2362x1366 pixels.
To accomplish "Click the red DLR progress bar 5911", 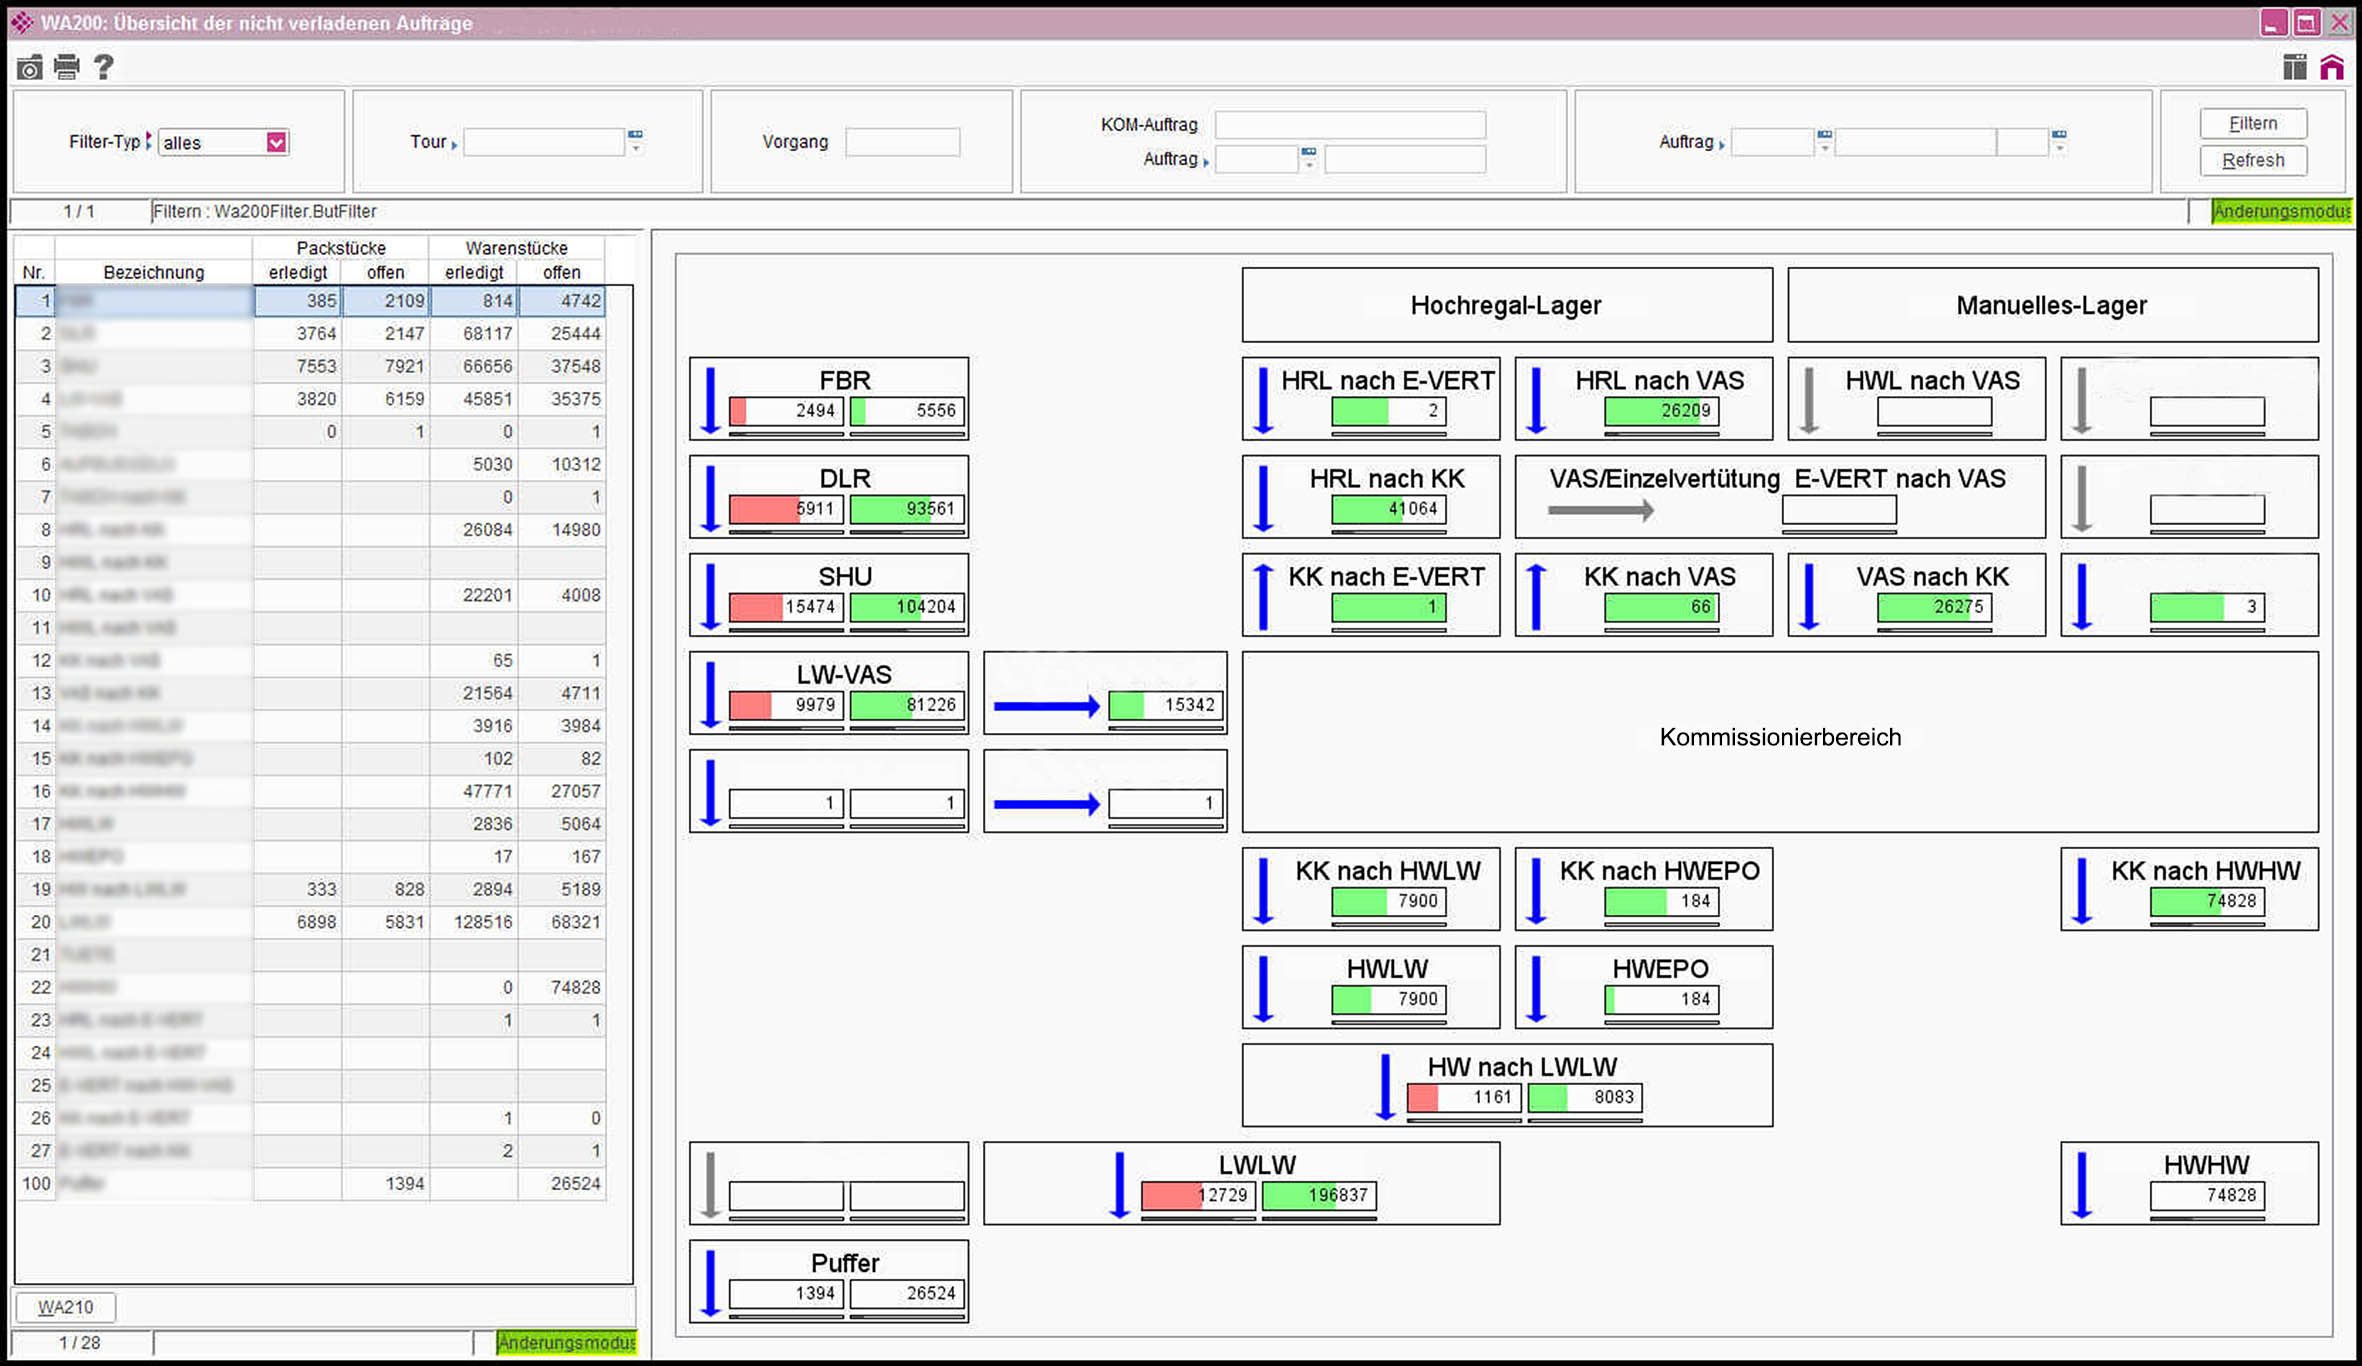I will (785, 509).
